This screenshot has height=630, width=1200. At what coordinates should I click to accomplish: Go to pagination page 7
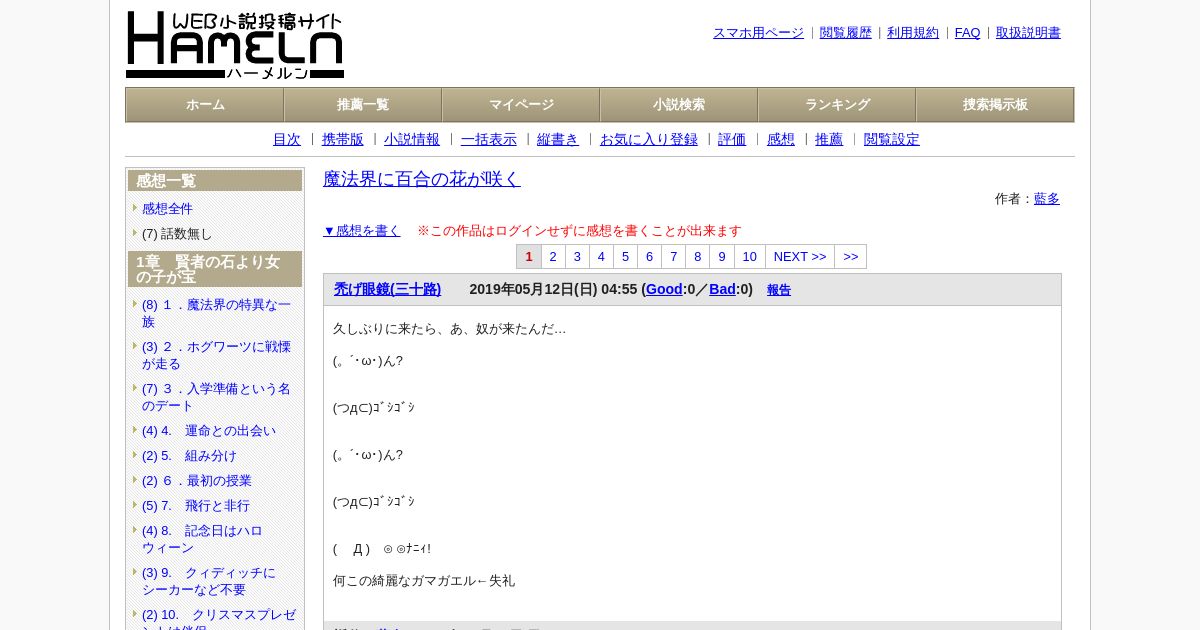(673, 257)
